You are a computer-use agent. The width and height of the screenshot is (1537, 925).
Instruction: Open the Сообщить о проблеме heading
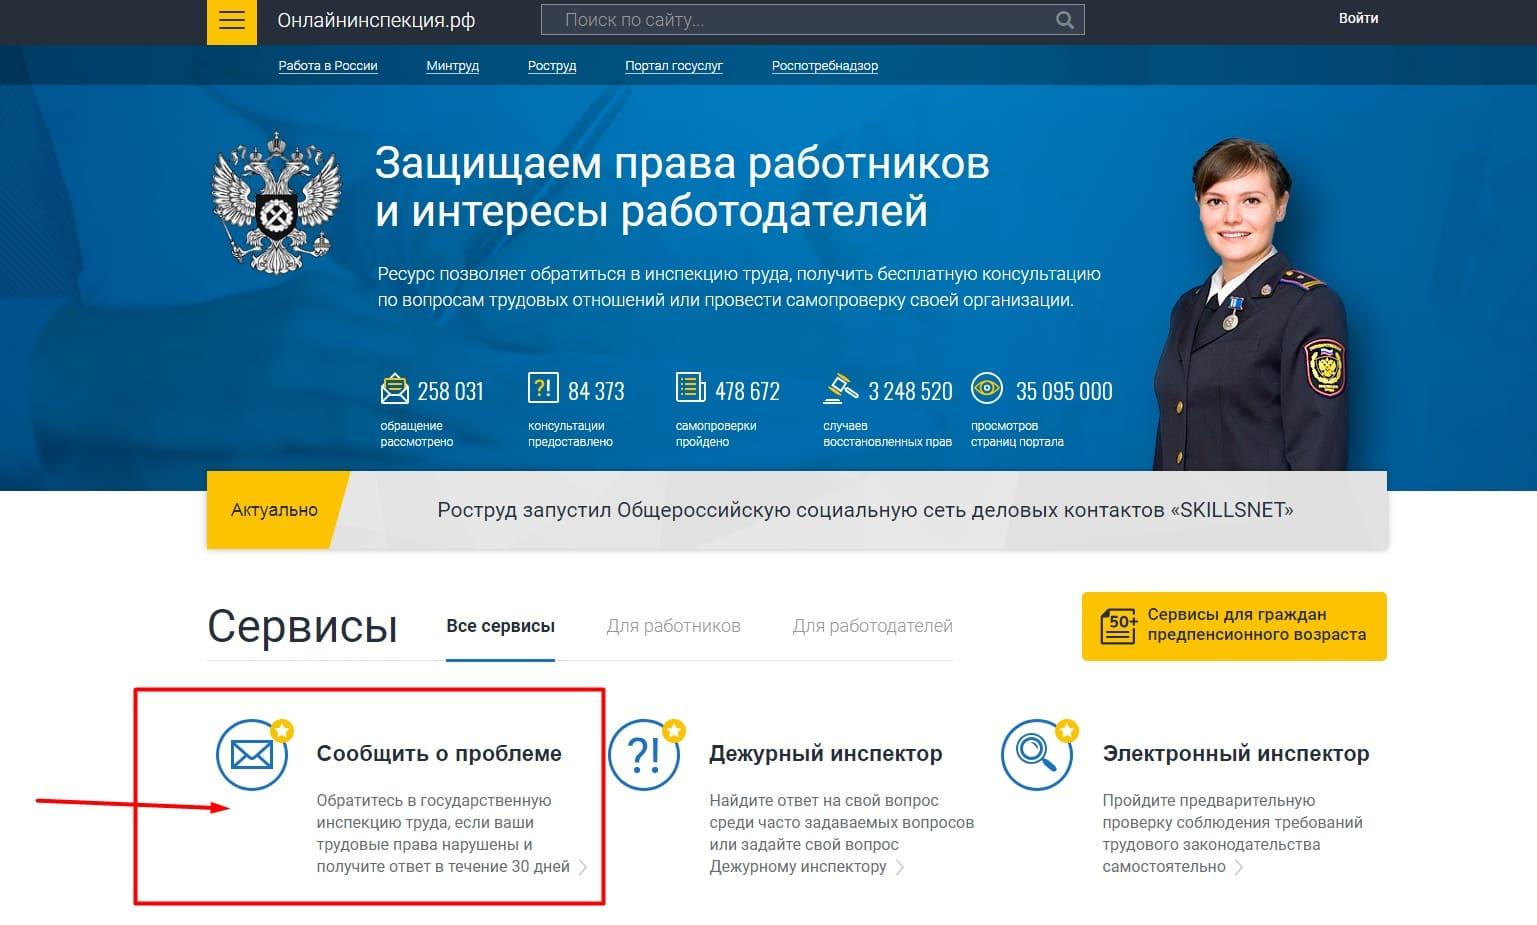439,754
